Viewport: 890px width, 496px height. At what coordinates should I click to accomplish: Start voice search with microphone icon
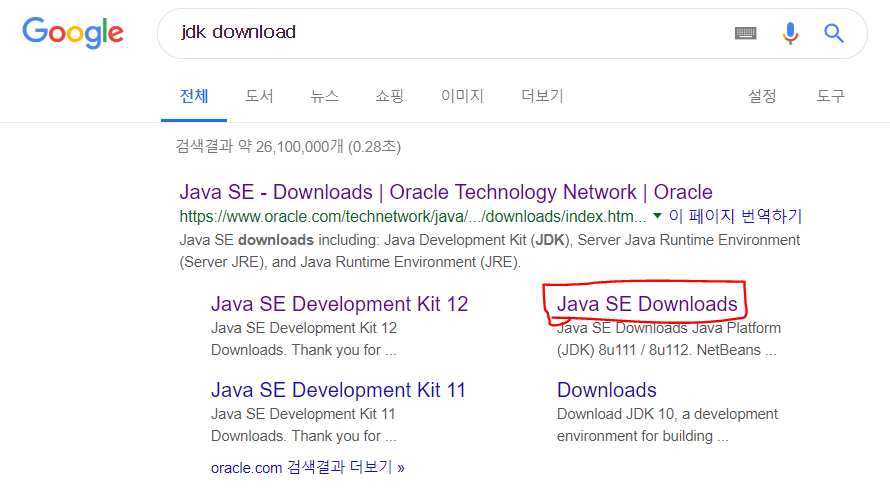coord(790,33)
